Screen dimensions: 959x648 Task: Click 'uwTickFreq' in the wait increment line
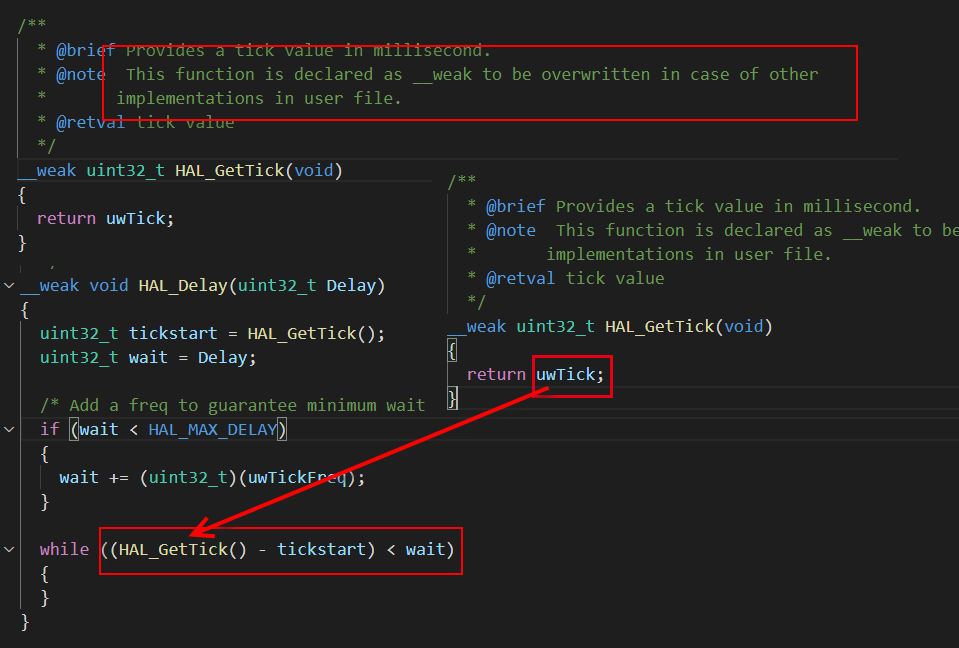click(297, 477)
